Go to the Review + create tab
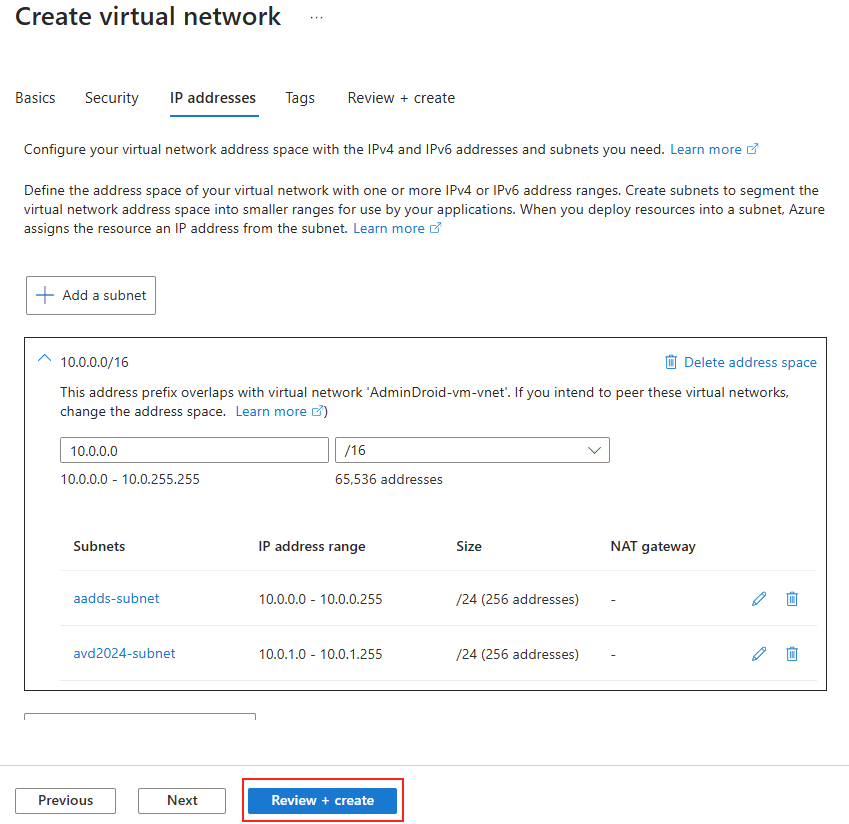This screenshot has height=824, width=849. (401, 98)
